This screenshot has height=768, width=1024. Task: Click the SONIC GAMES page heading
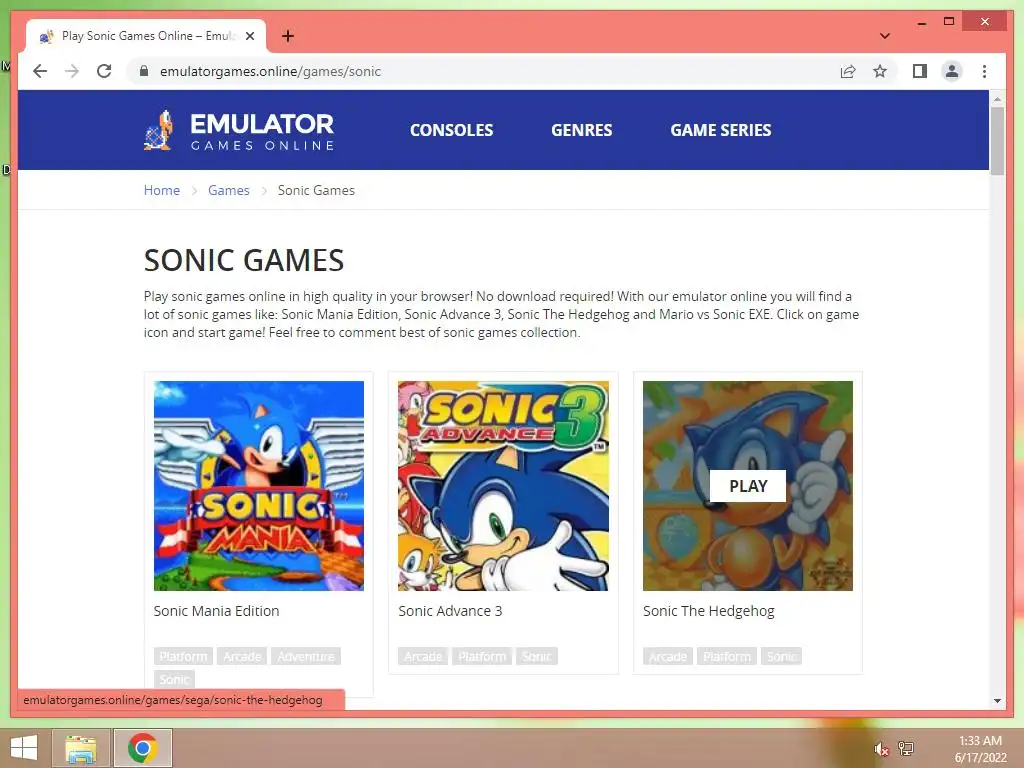(244, 260)
